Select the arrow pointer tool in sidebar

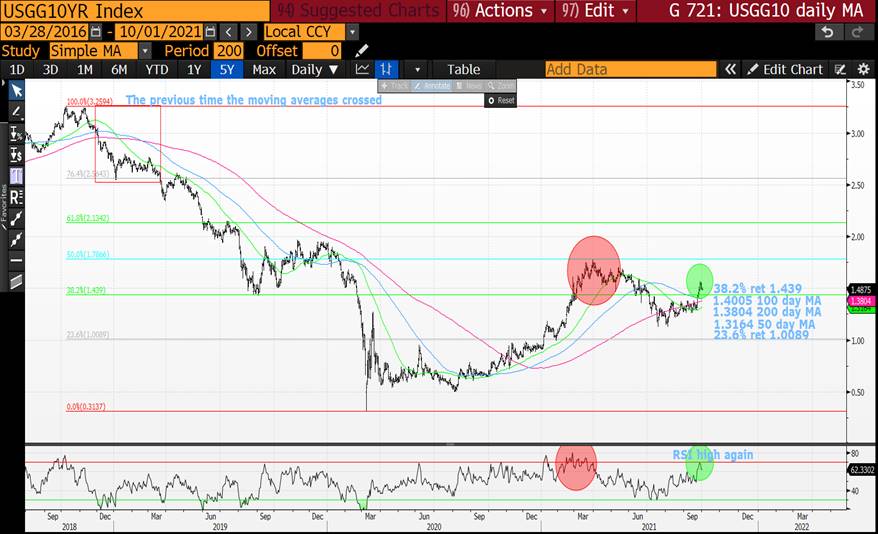click(x=16, y=90)
